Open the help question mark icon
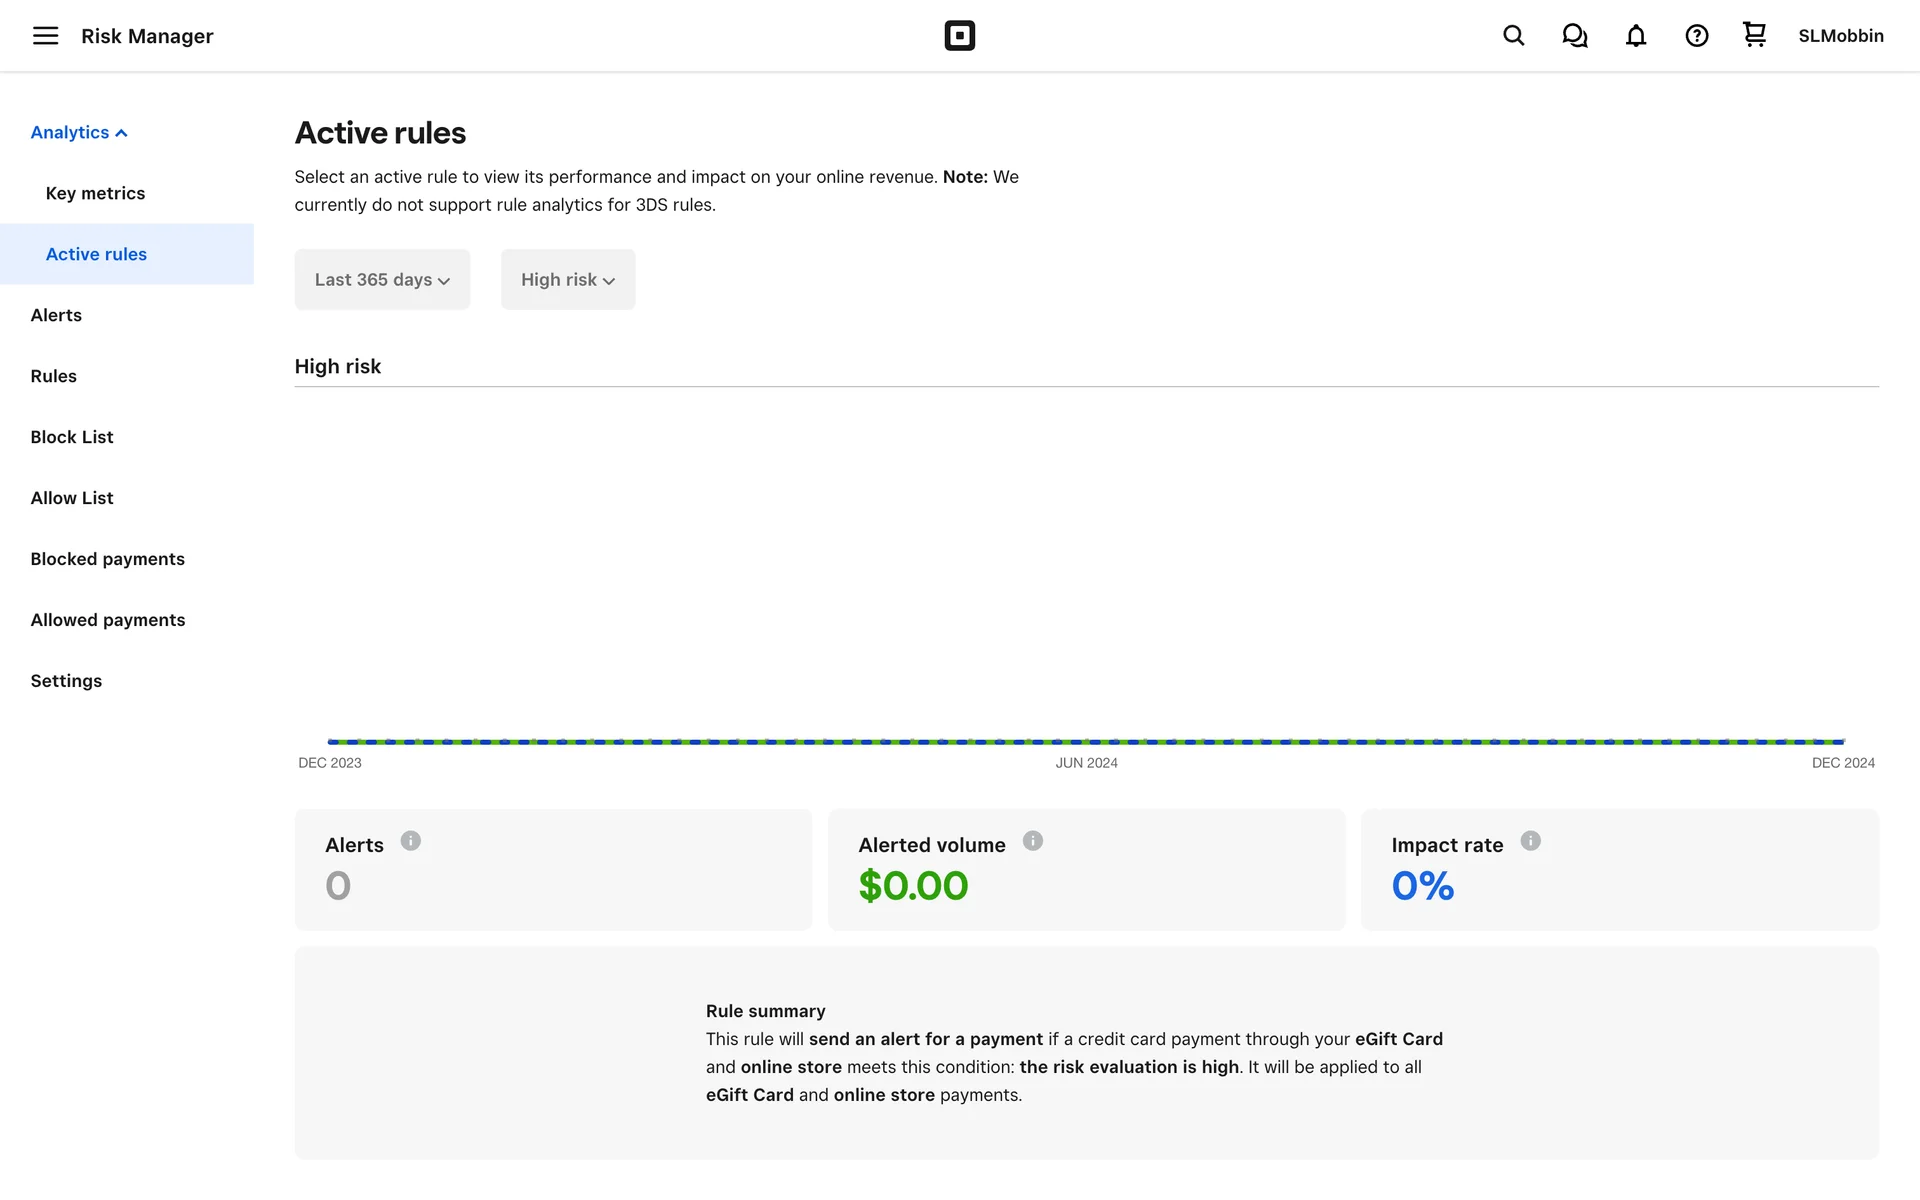Viewport: 1920px width, 1200px height. point(1696,36)
